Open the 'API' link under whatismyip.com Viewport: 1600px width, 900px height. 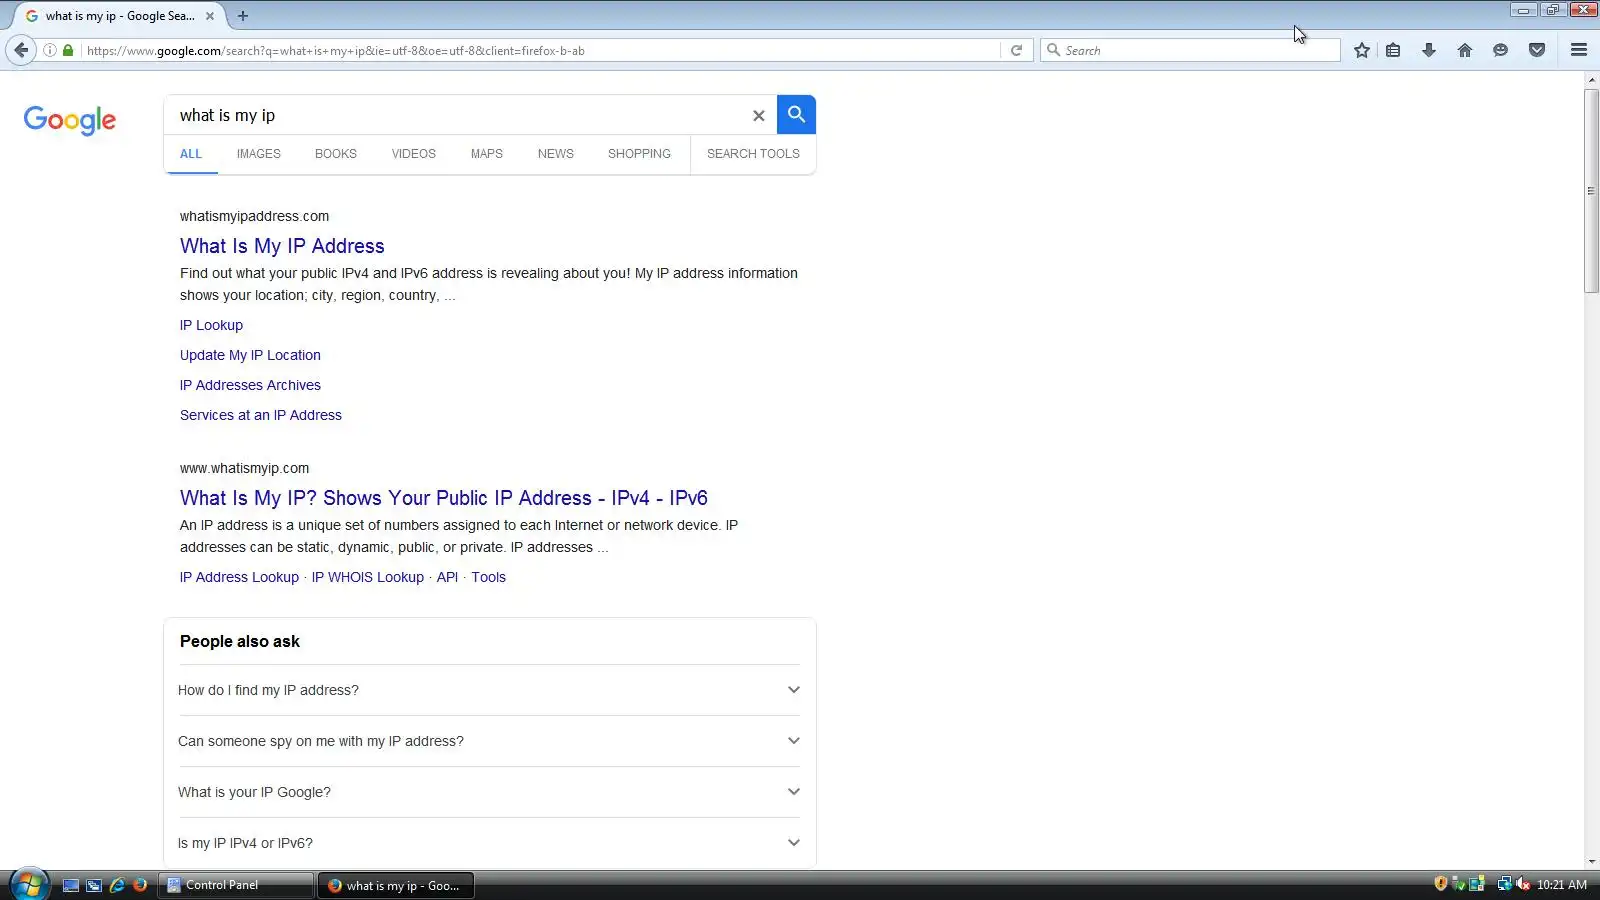447,577
